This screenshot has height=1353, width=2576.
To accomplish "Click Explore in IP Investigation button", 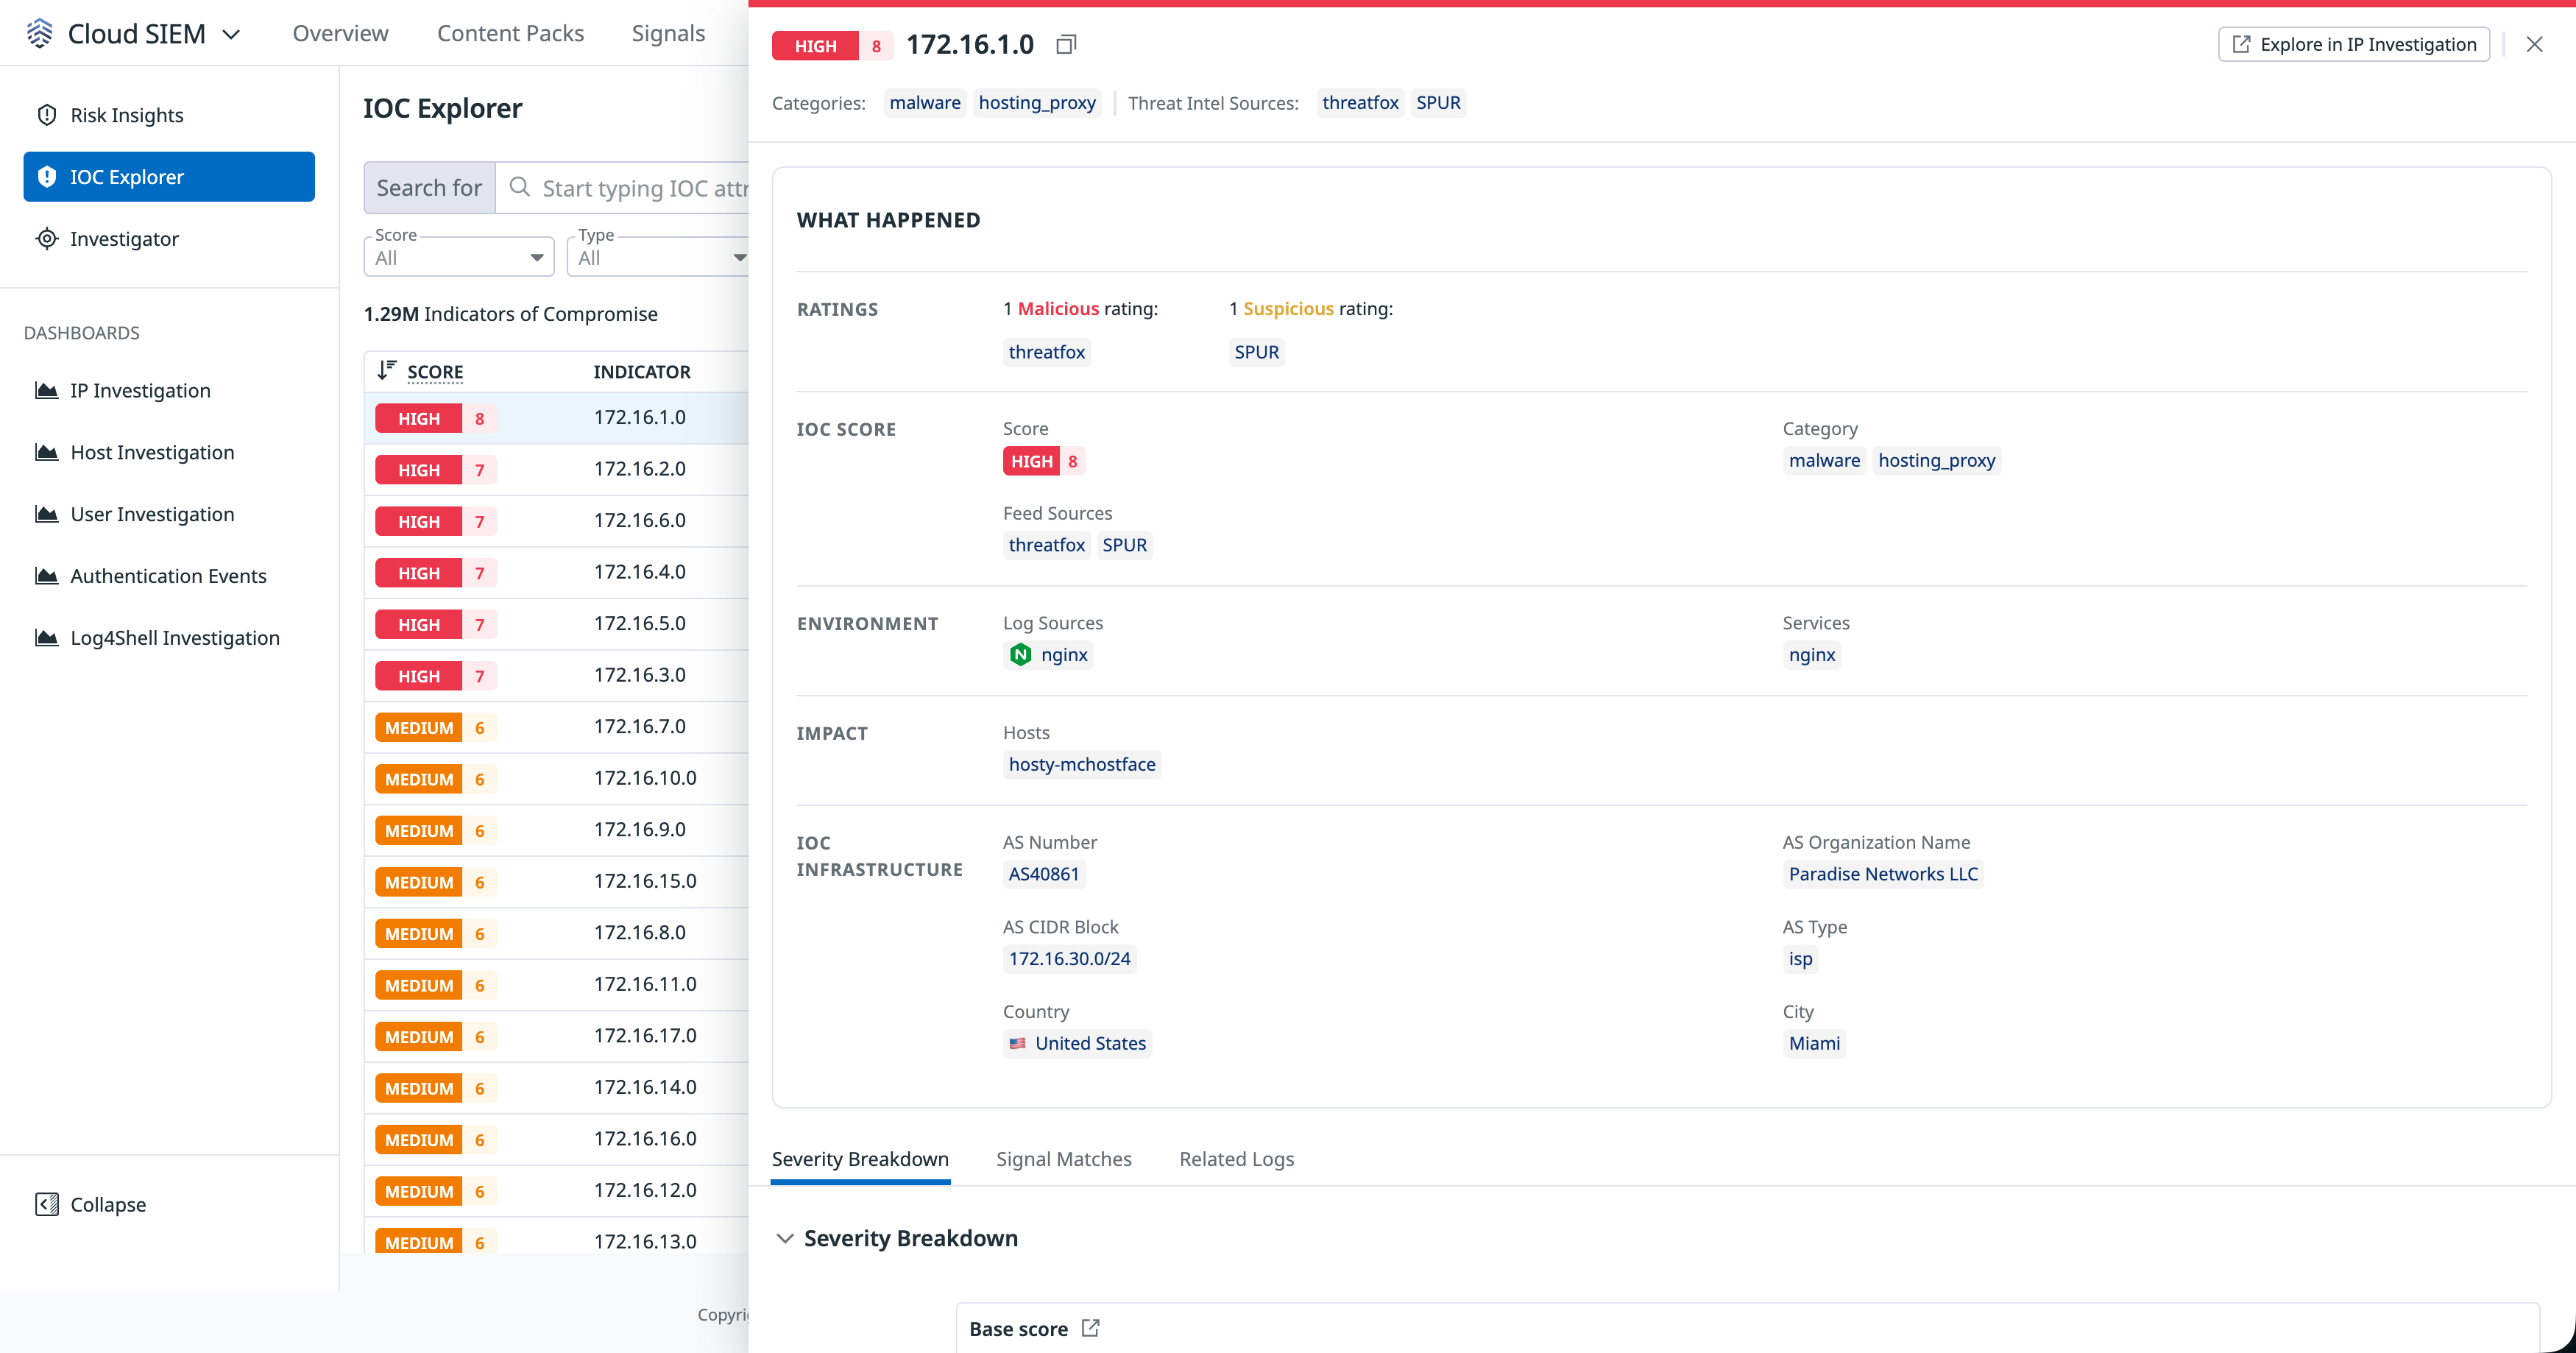I will pyautogui.click(x=2353, y=45).
